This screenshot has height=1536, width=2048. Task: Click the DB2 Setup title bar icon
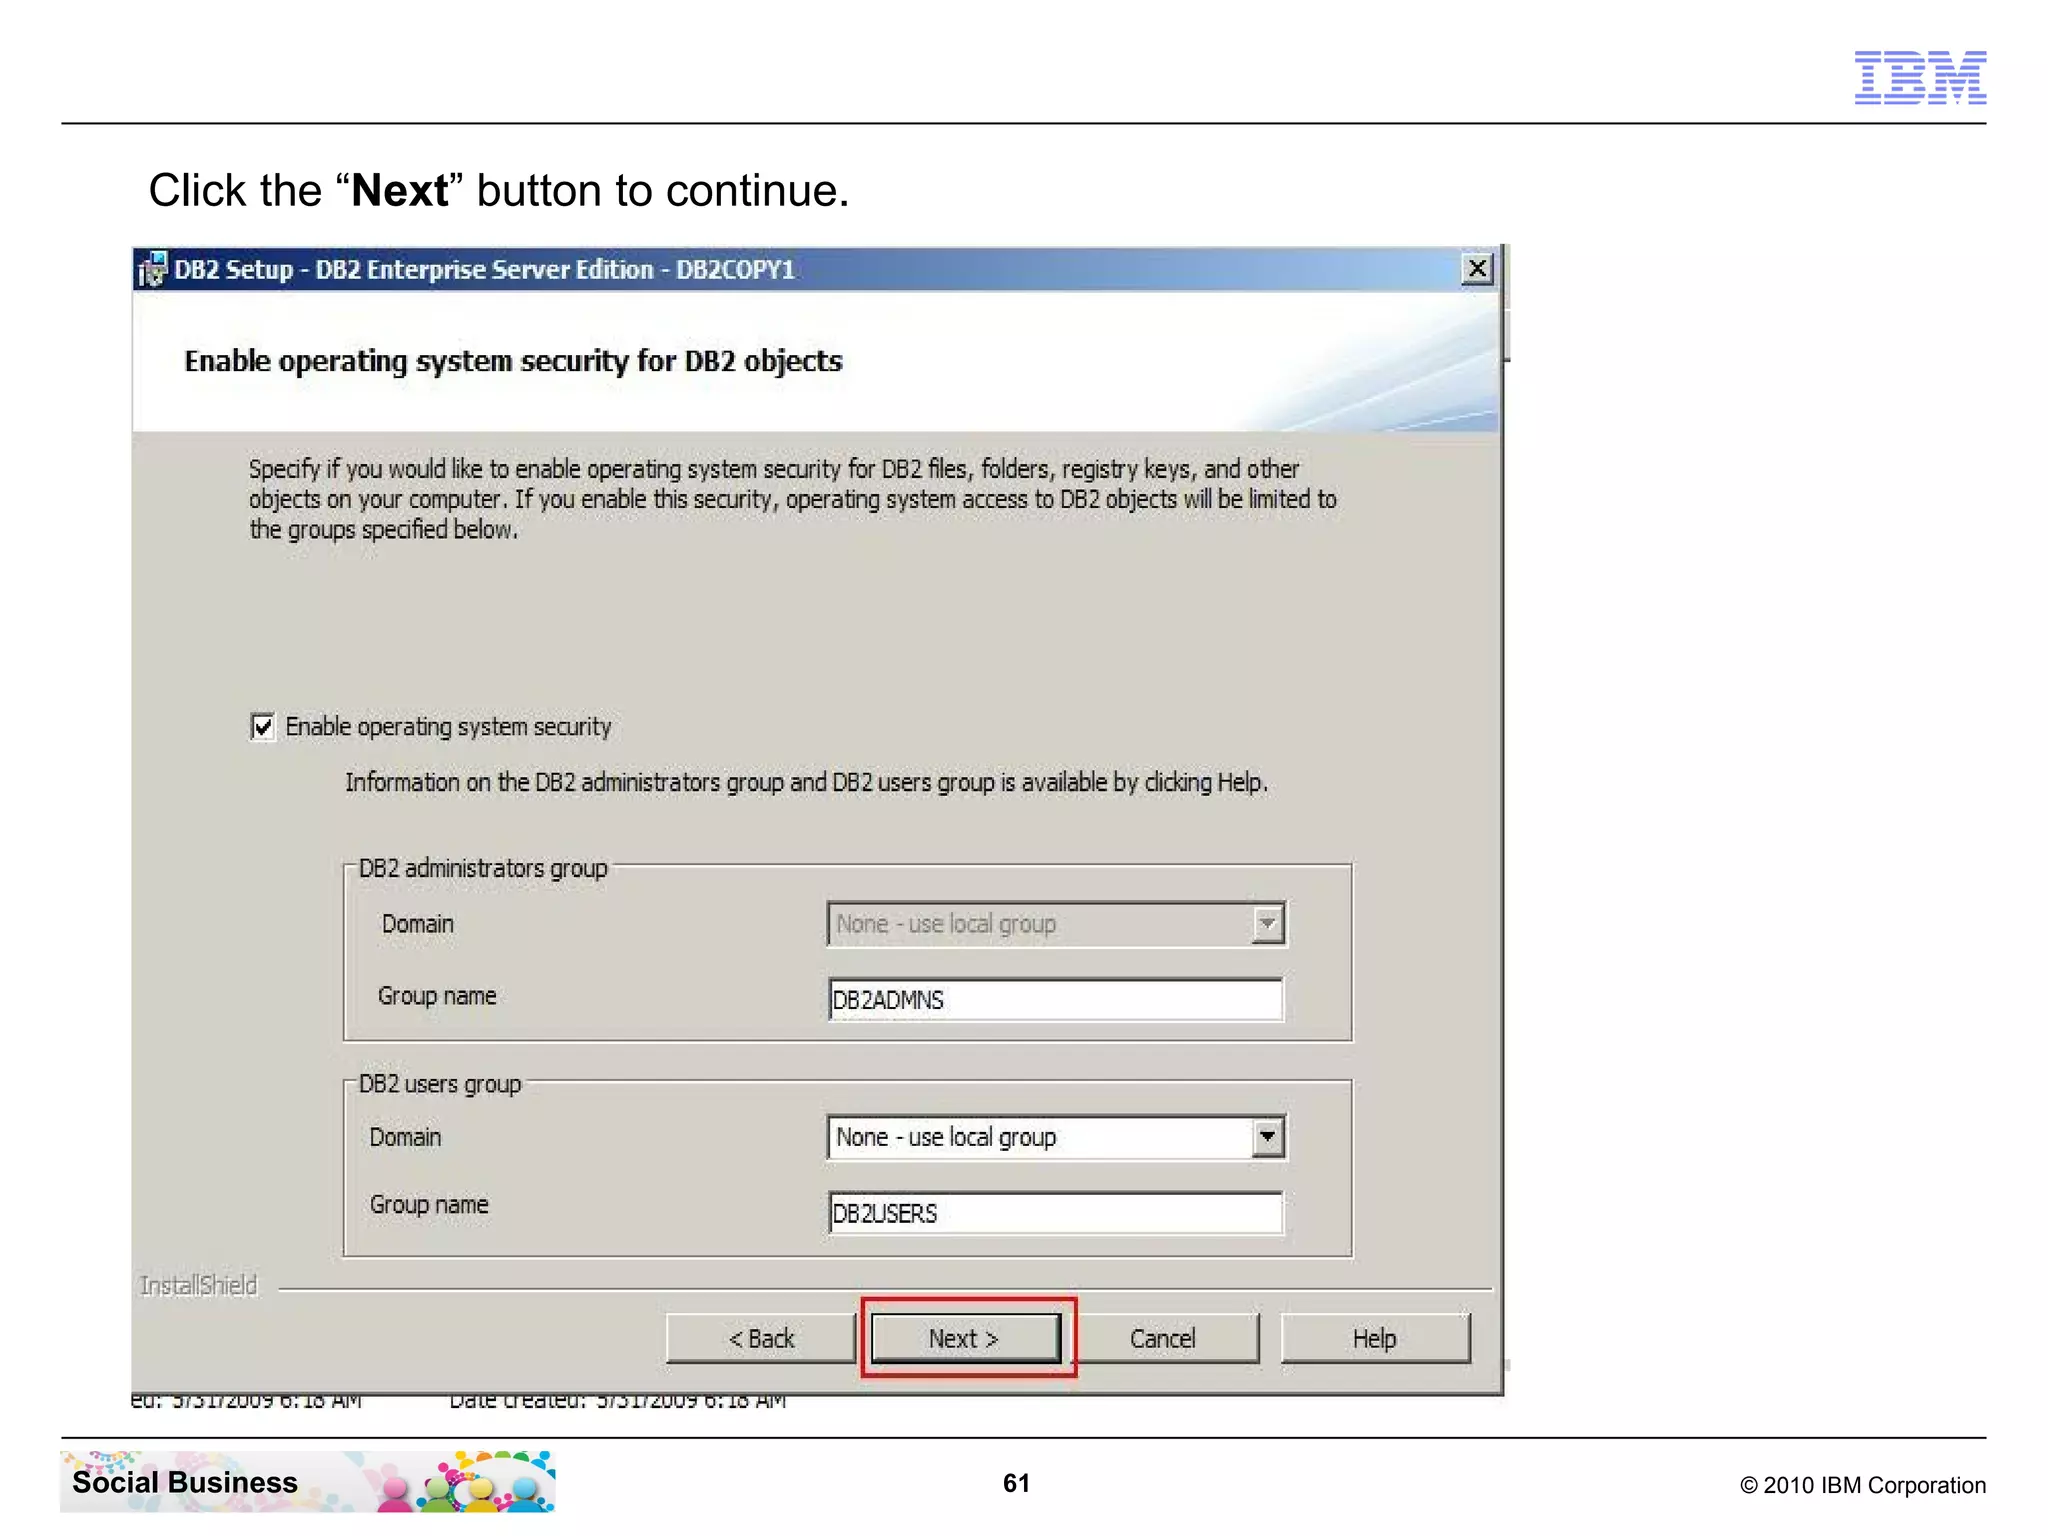(152, 269)
